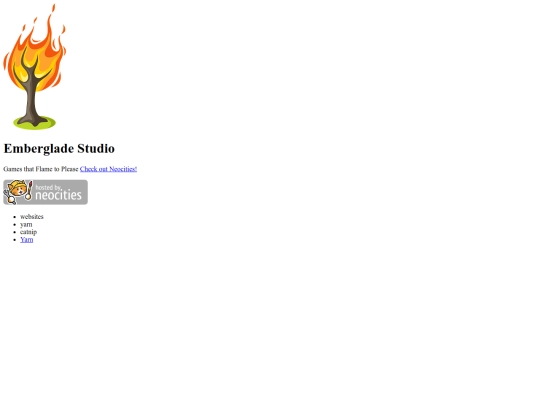Click the bullet before "websites"
This screenshot has width=540, height=405.
pos(14,217)
